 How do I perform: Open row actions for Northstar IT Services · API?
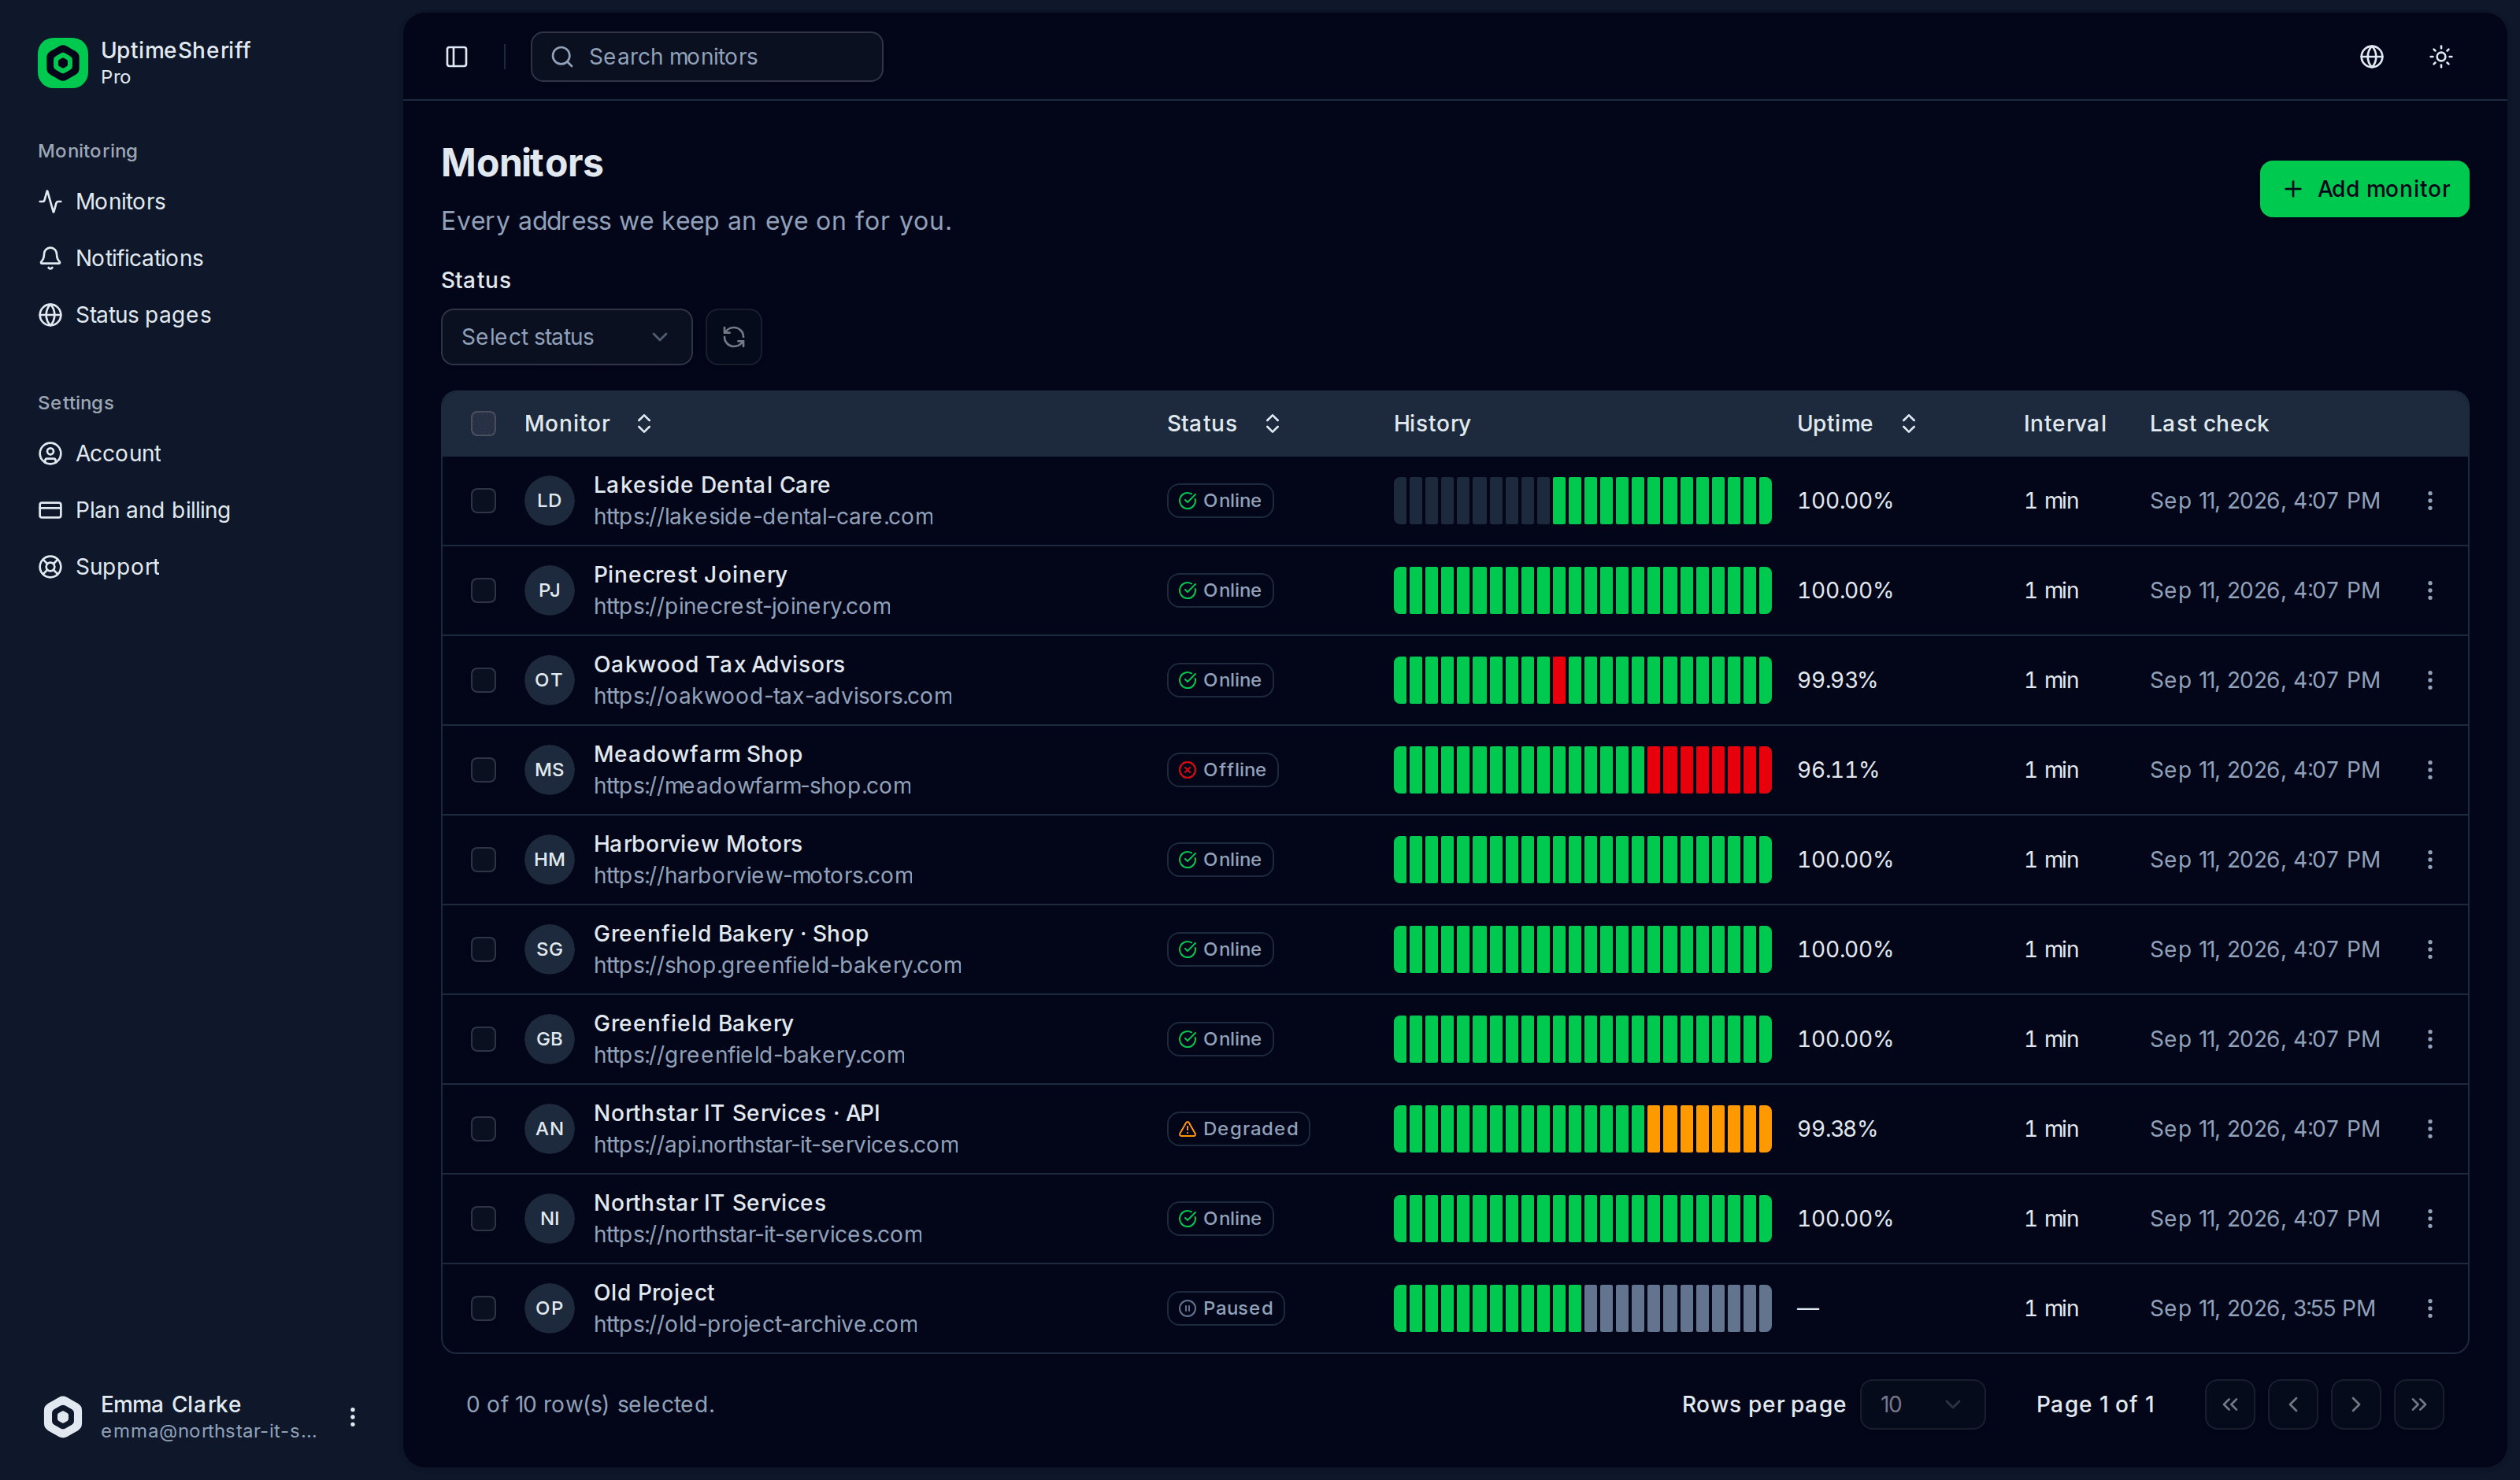click(2430, 1128)
